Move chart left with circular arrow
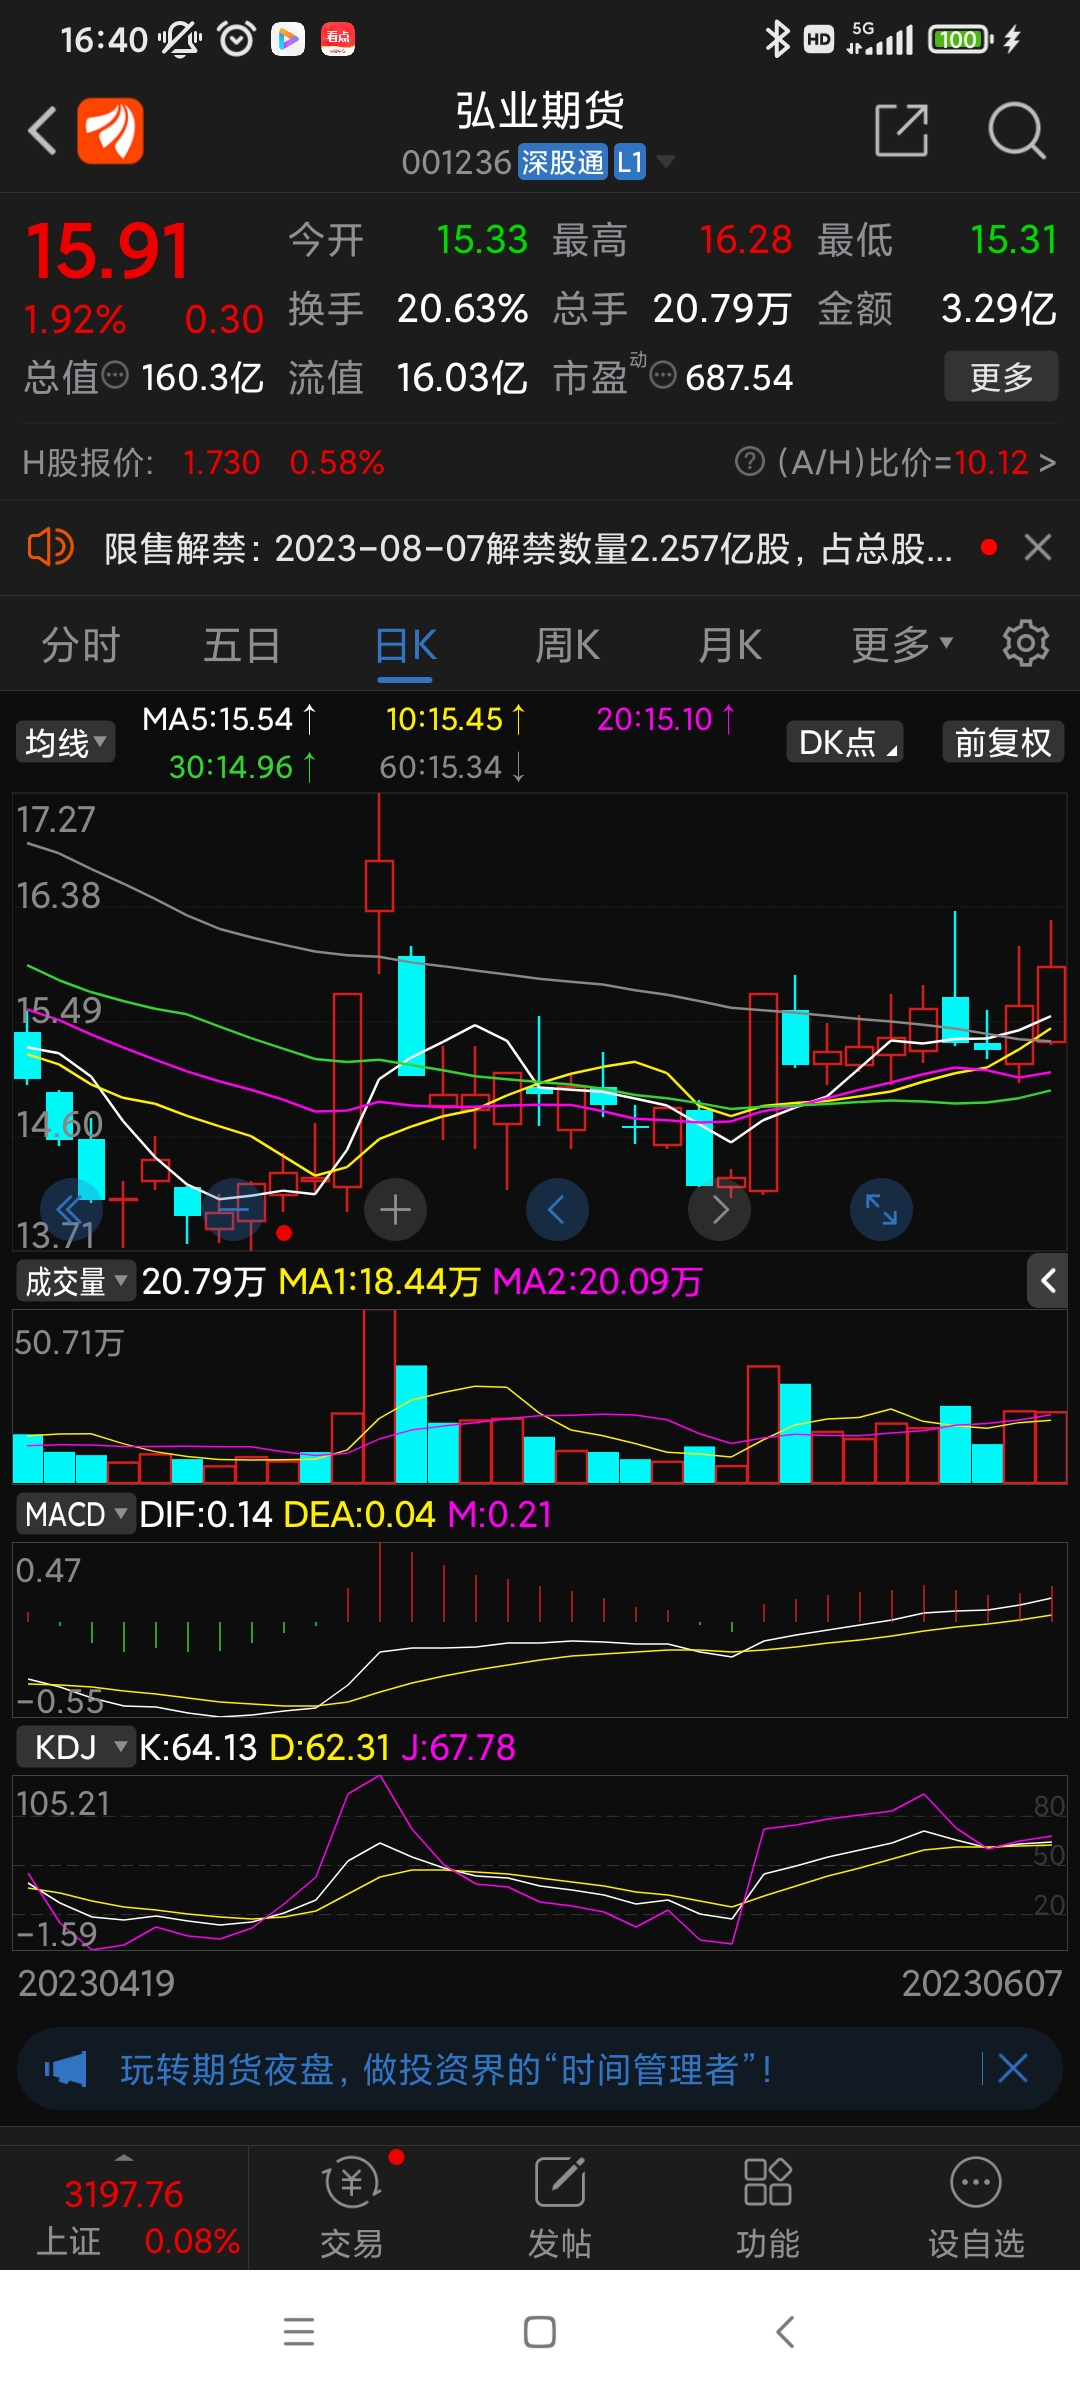Image resolution: width=1080 pixels, height=2400 pixels. click(557, 1210)
